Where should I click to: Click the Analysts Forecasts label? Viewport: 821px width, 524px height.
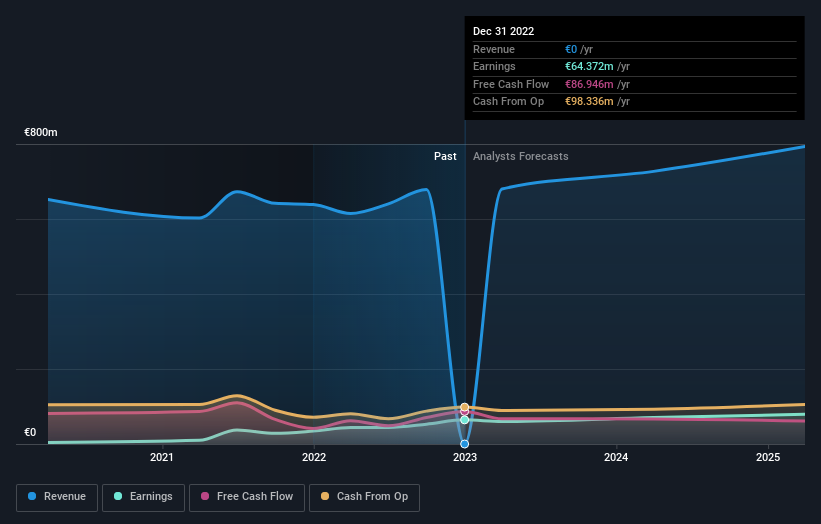(520, 156)
